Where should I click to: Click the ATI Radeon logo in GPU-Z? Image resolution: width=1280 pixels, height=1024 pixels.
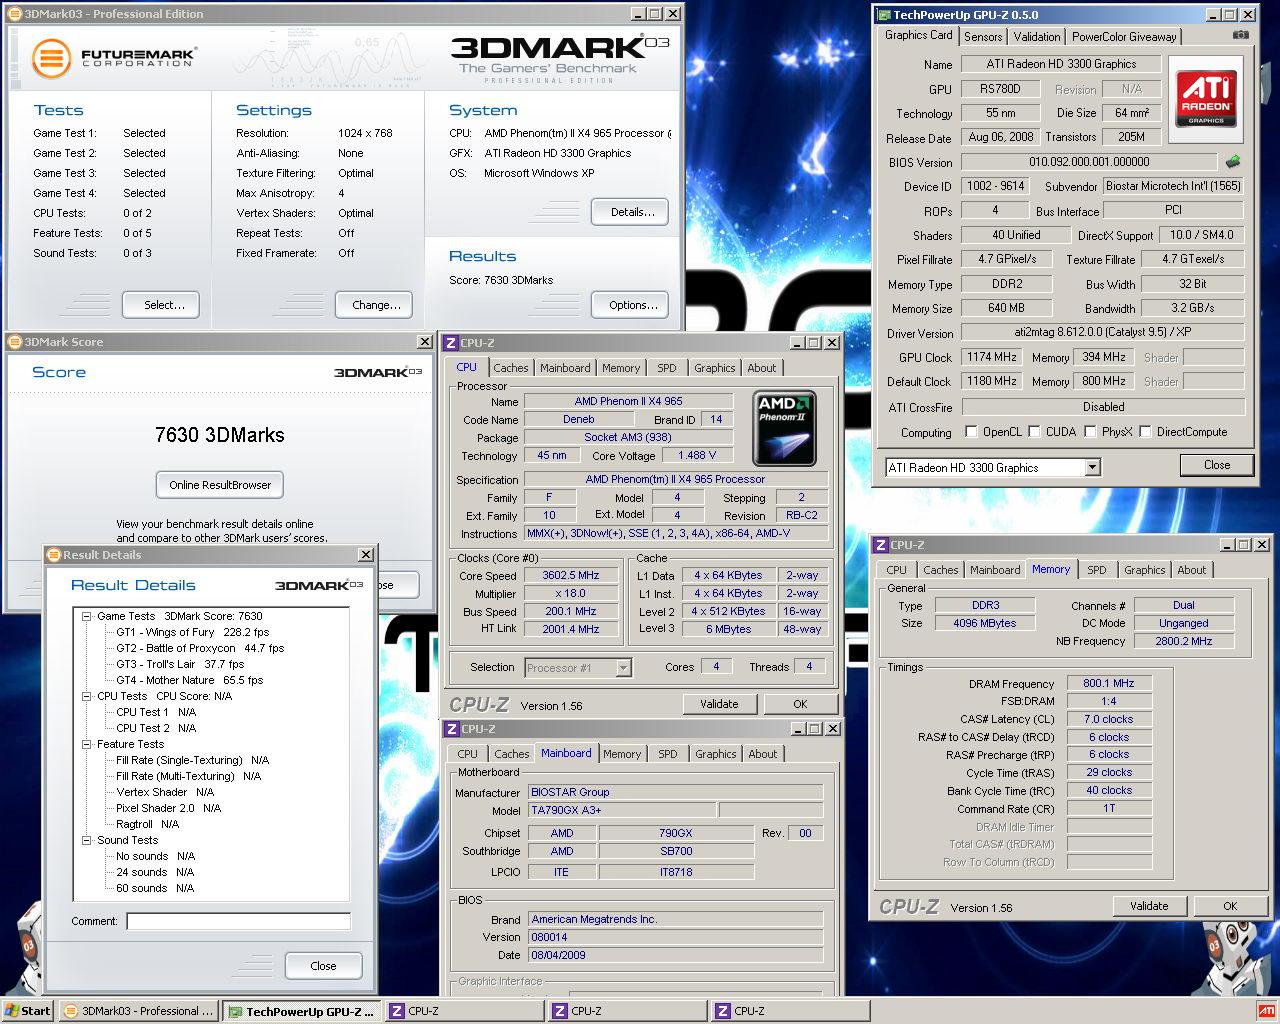[1205, 98]
